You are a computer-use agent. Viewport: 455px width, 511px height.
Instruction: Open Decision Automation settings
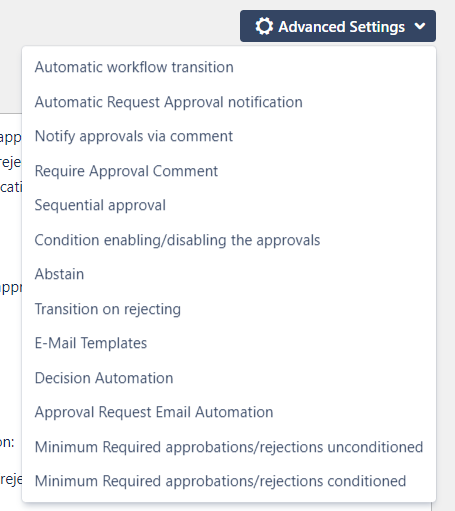(x=229, y=378)
